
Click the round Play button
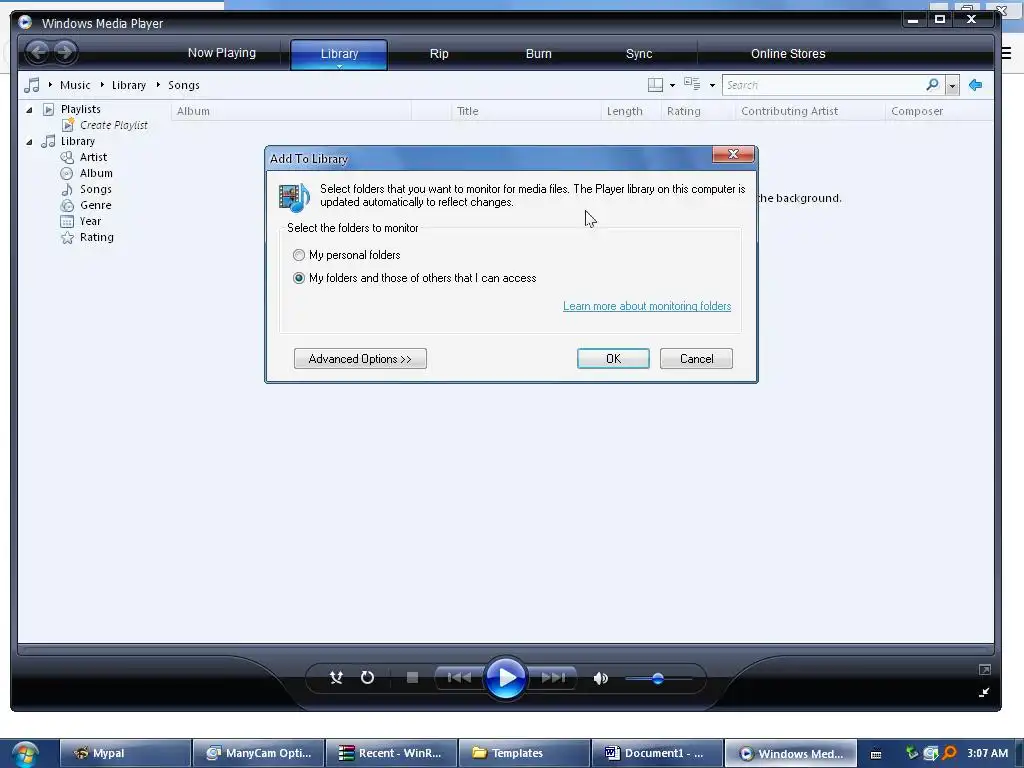click(505, 678)
